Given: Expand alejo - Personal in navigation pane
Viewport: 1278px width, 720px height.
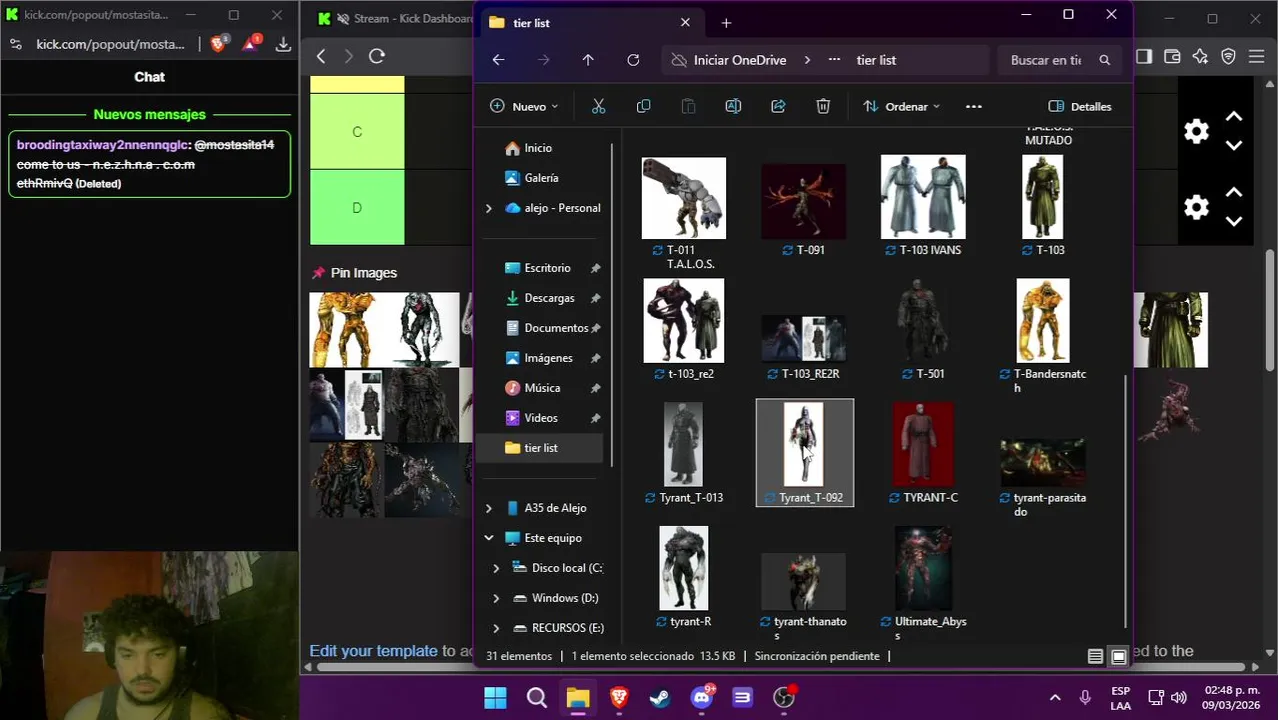Looking at the screenshot, I should point(488,208).
